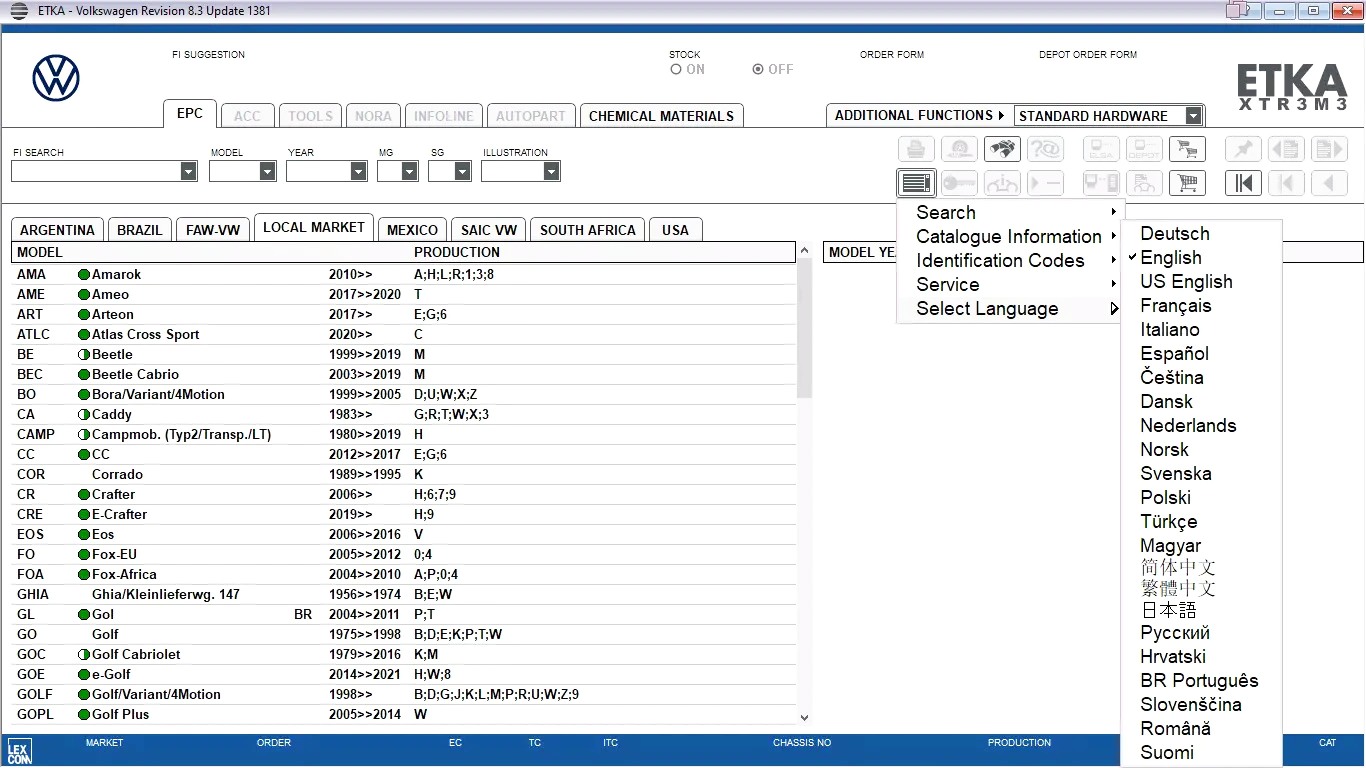
Task: Open the Catalogue Information submenu
Action: pyautogui.click(x=1008, y=237)
